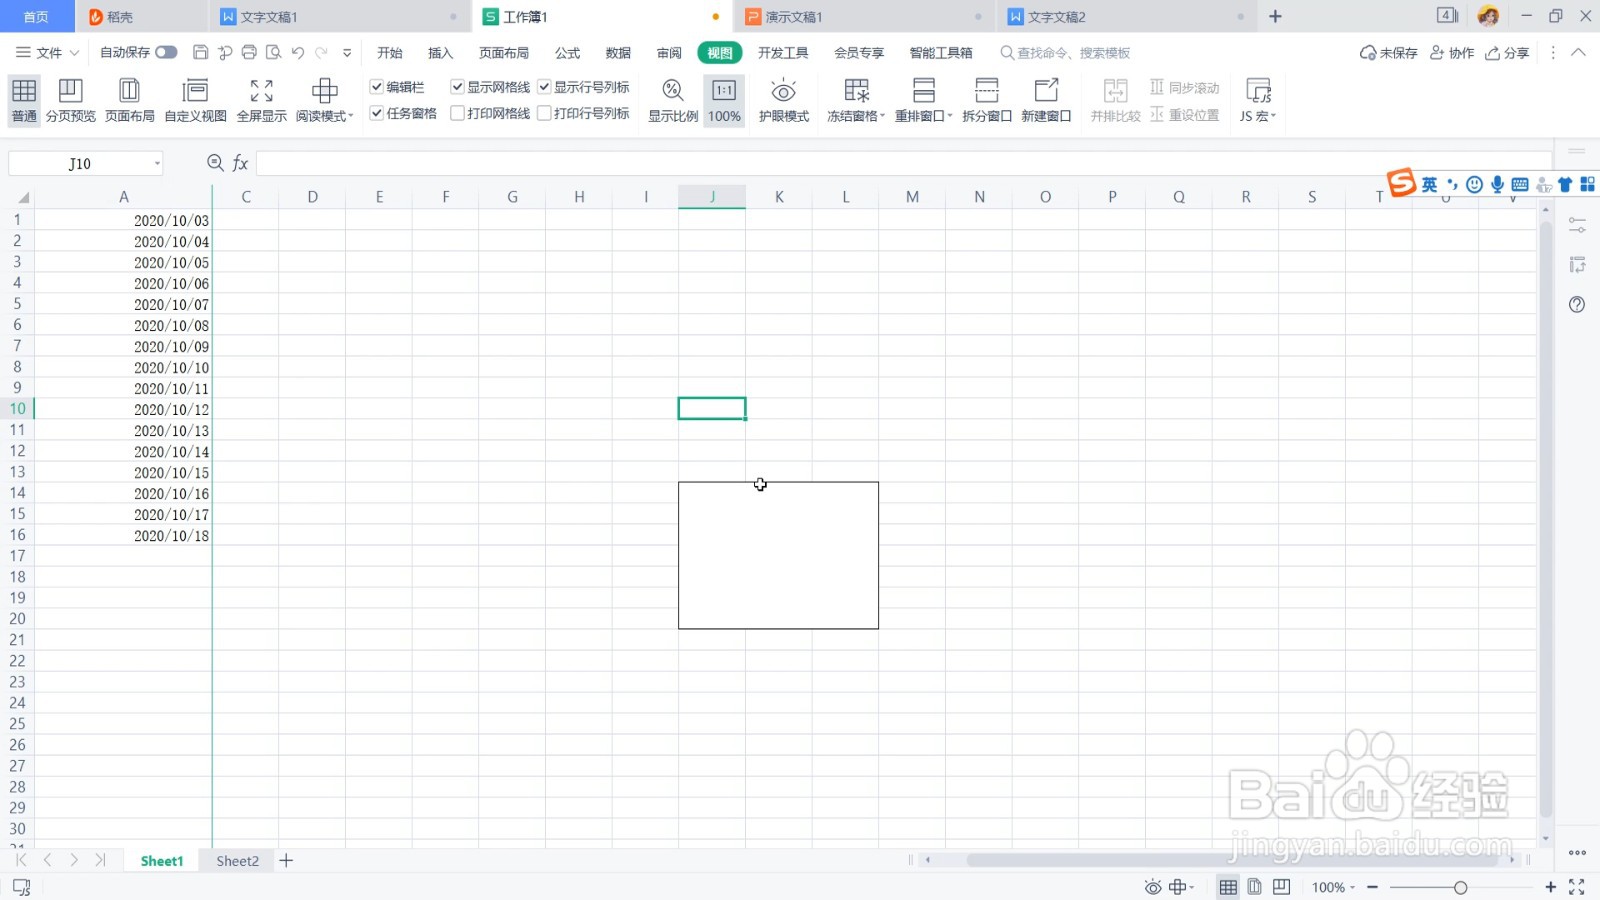
Task: Expand quick access toolbar customize arrow
Action: tap(347, 53)
